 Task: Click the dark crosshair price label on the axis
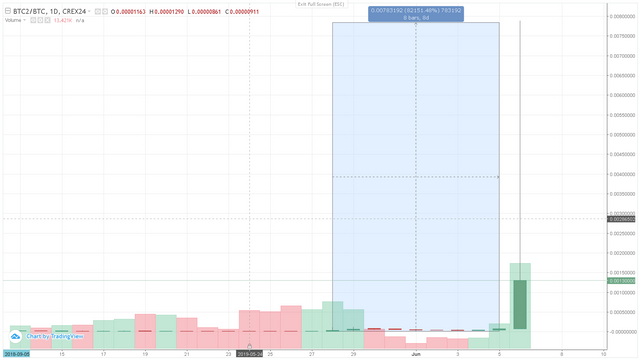[621, 219]
